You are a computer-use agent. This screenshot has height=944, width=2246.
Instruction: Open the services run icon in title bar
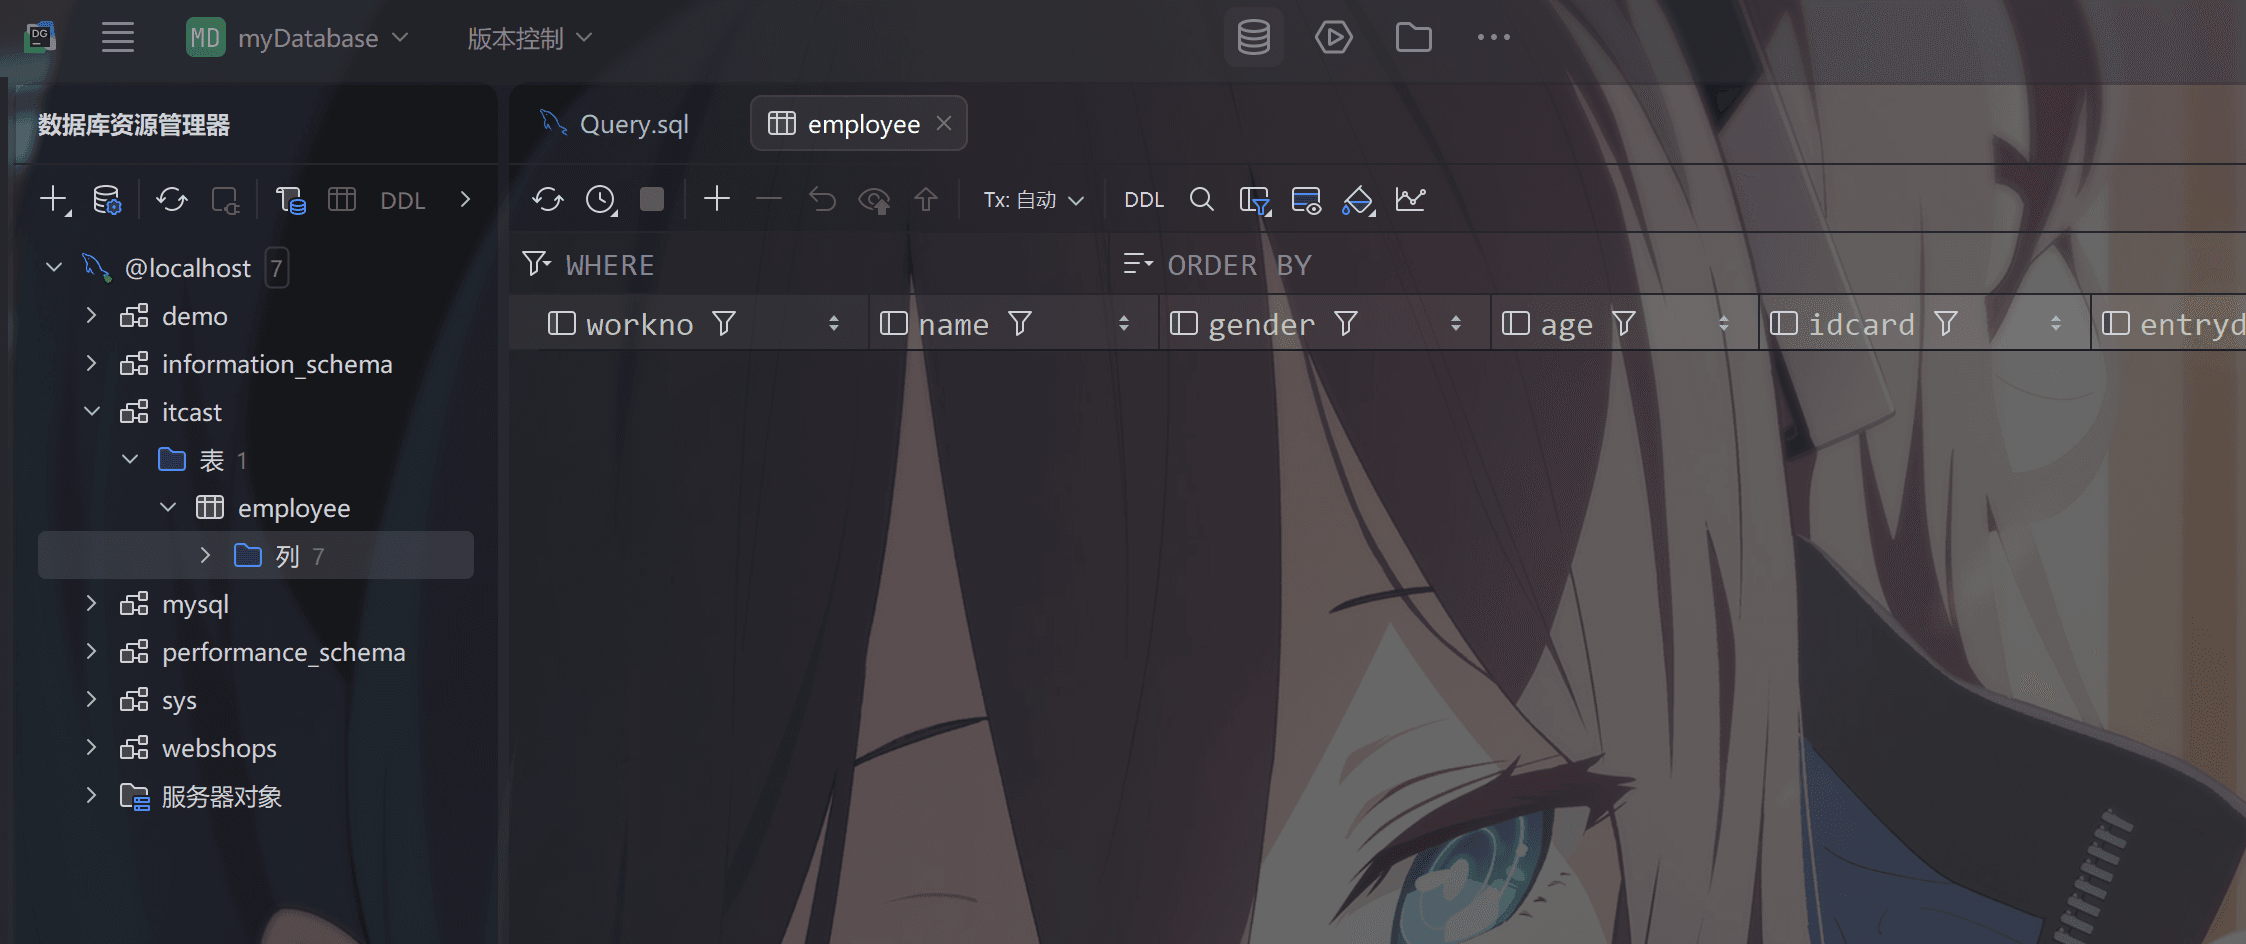pos(1333,38)
